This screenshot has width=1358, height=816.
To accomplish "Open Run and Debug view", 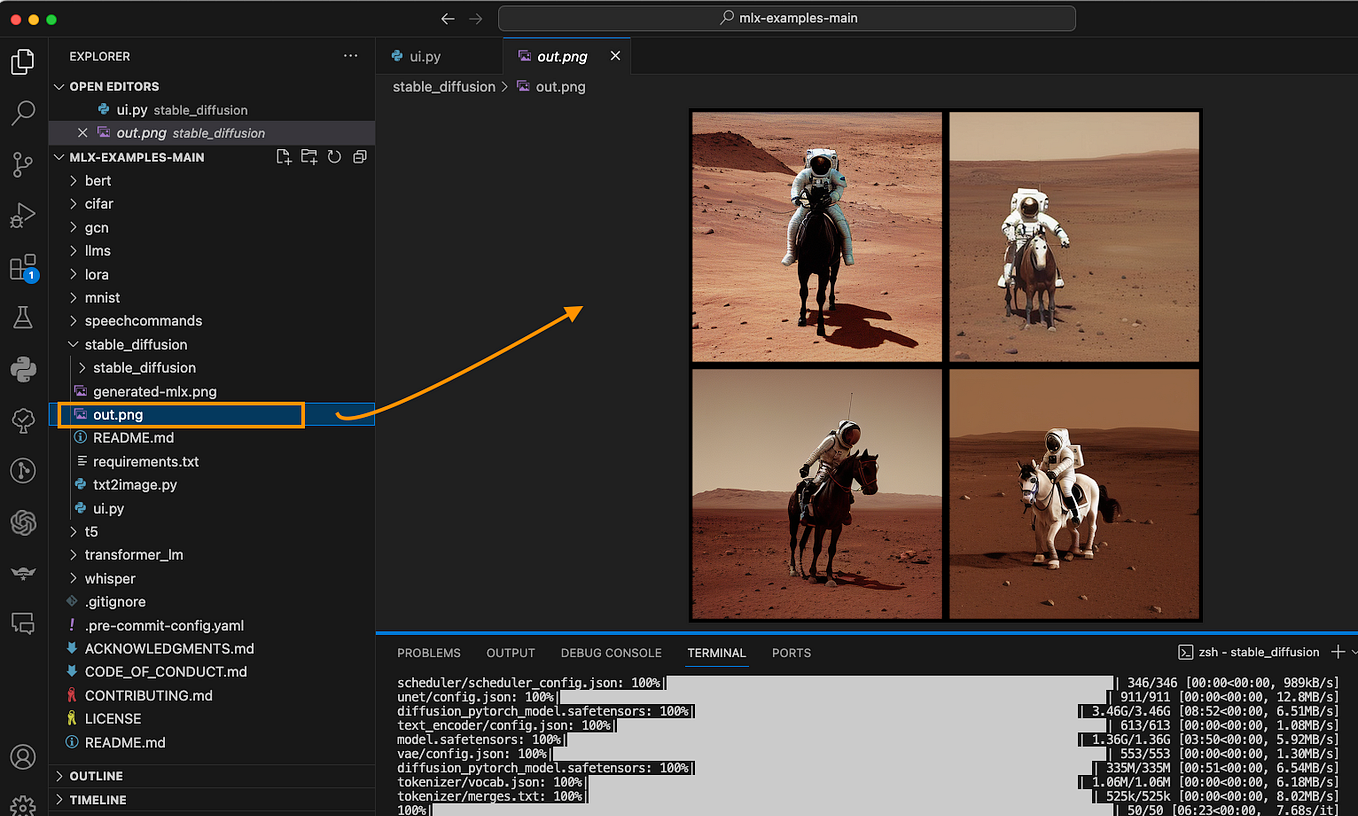I will [x=23, y=216].
